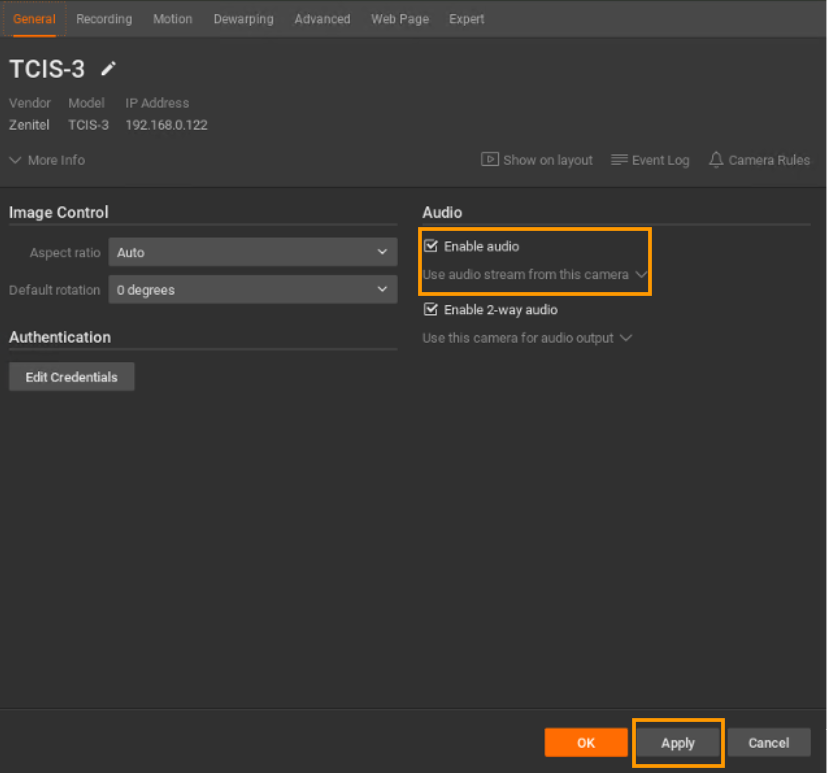
Task: Open the Expert tab
Action: pos(466,19)
